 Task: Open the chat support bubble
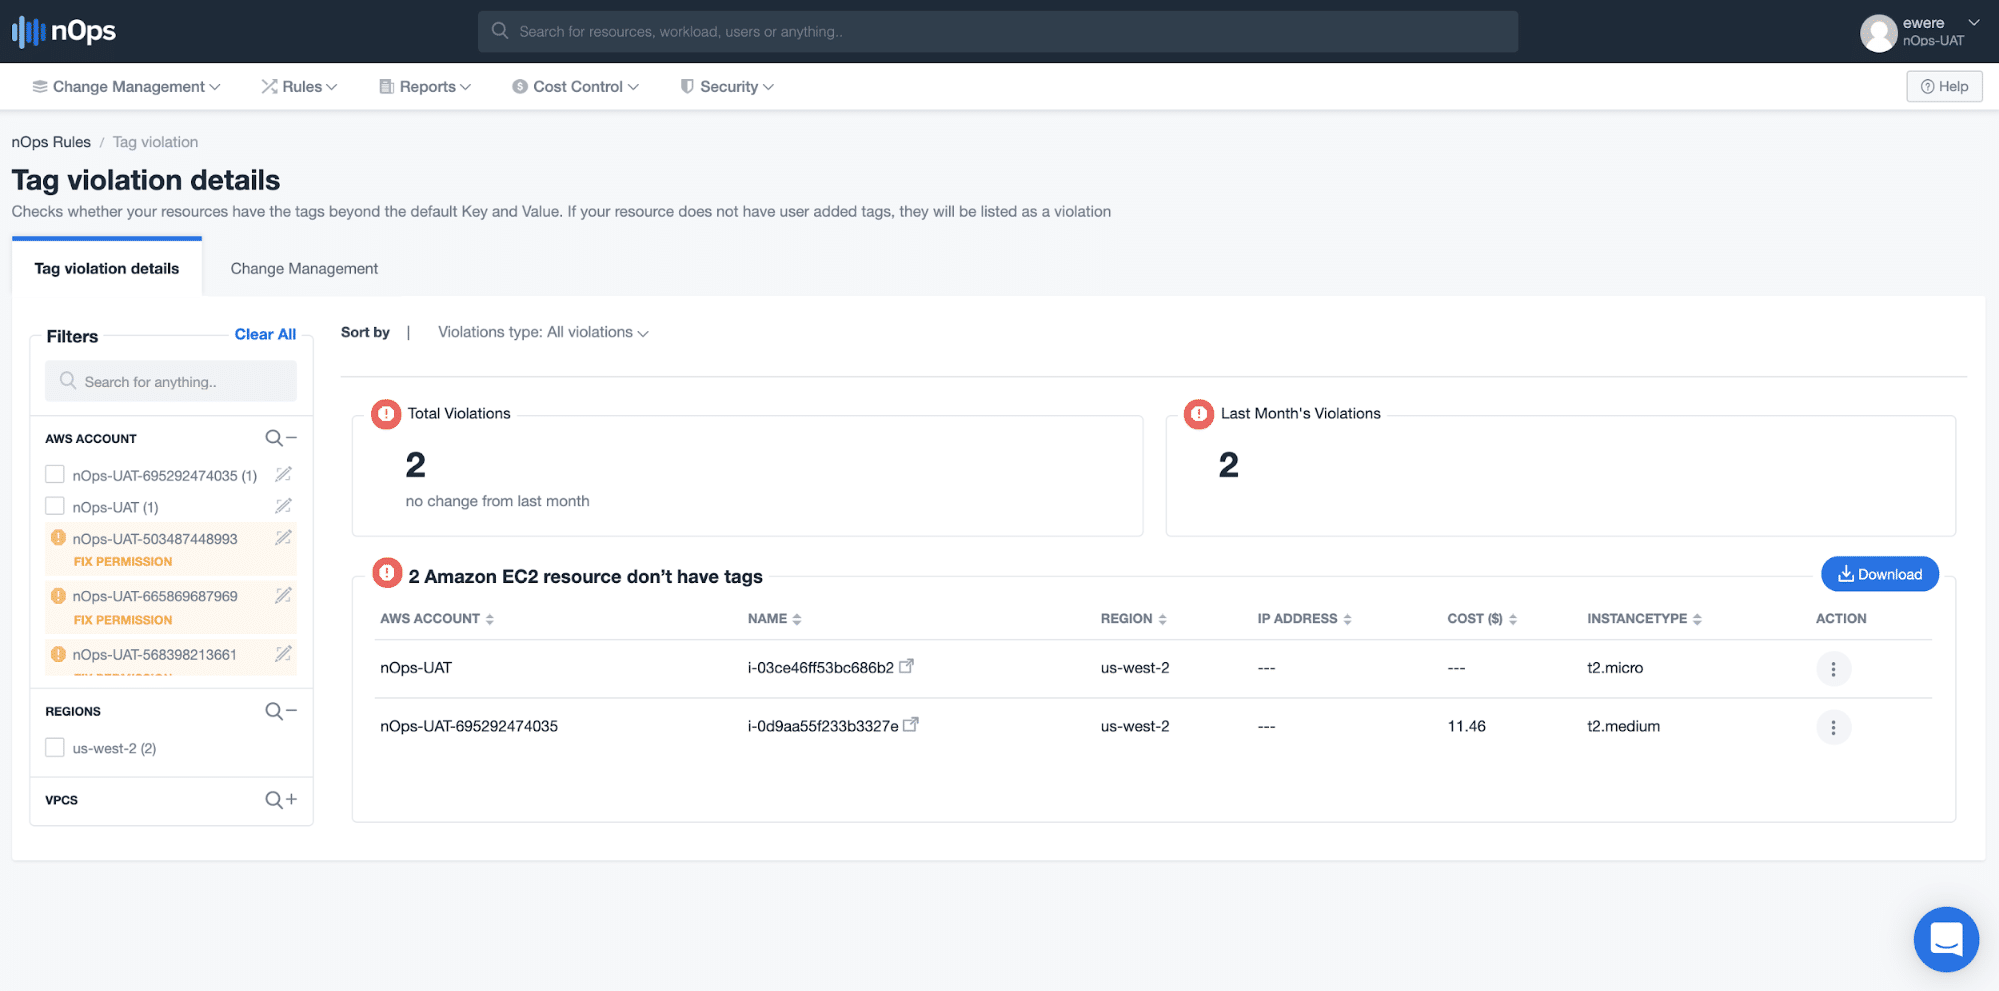(1946, 939)
